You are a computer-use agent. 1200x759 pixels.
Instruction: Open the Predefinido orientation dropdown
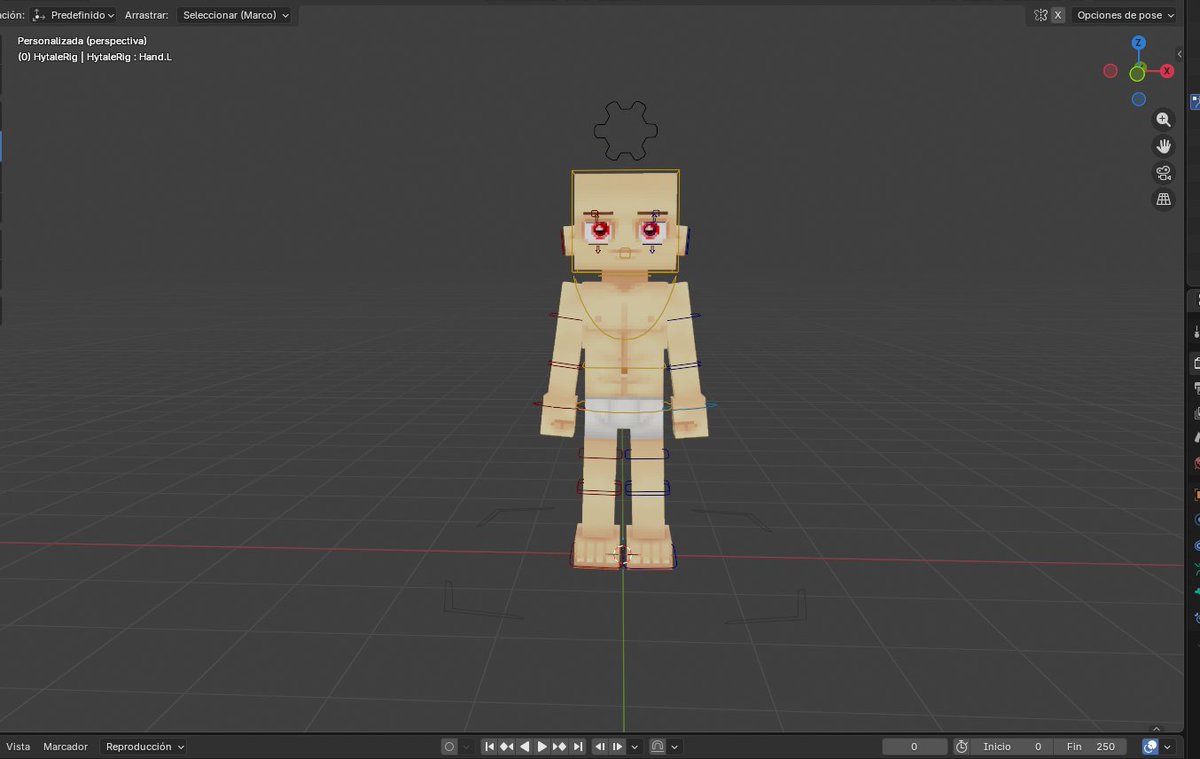(73, 15)
